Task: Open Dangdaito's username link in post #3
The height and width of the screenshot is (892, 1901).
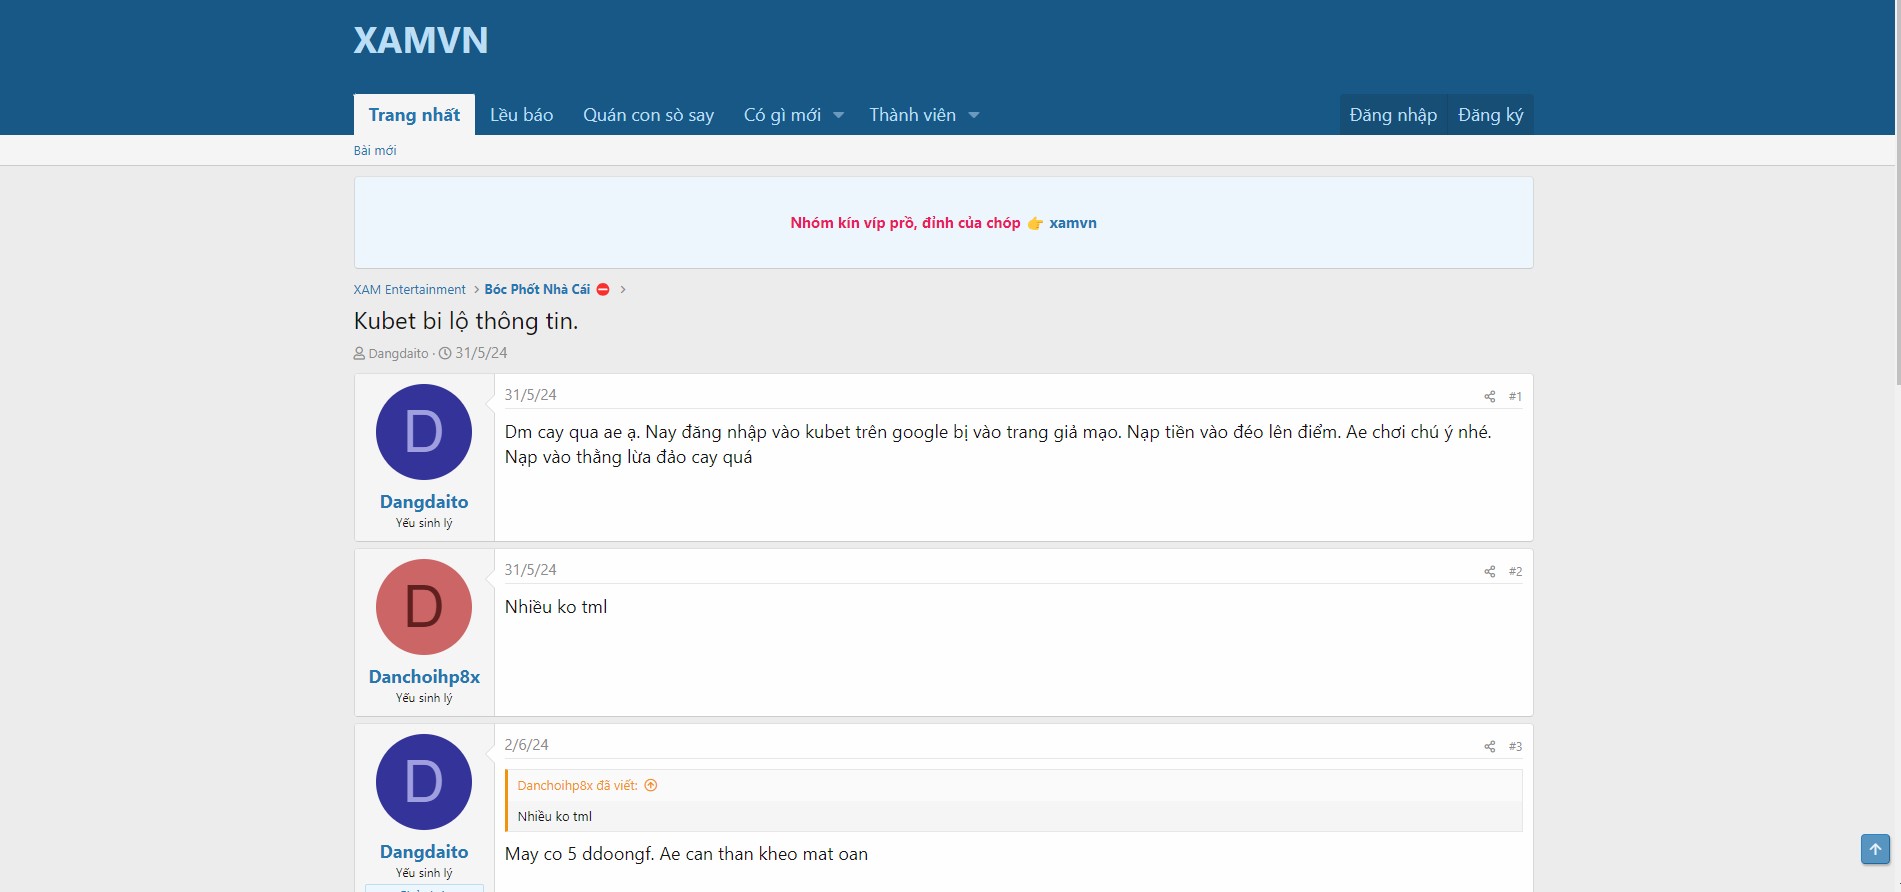Action: click(424, 852)
